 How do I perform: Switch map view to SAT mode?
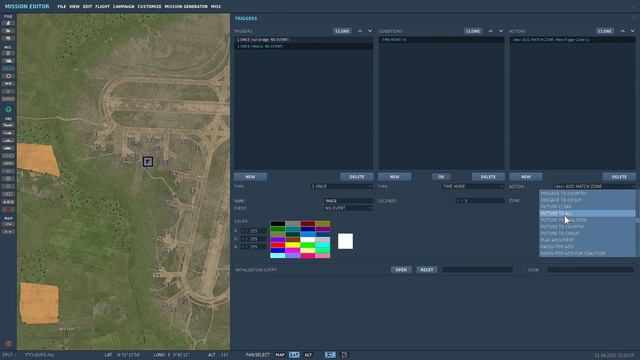[294, 355]
